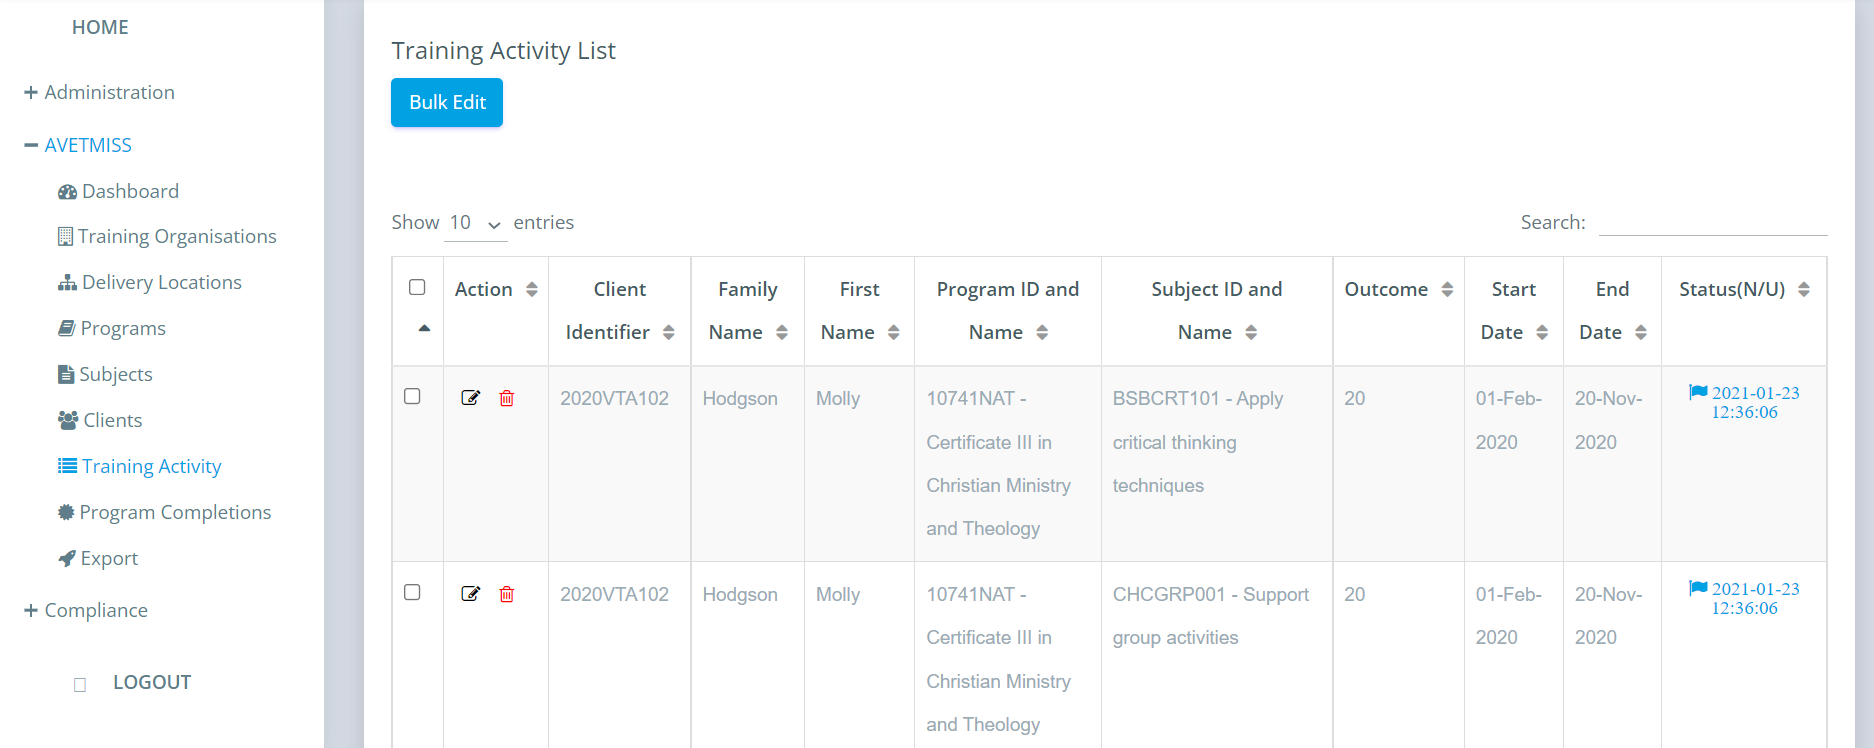Click edit icon for BSBCRT101 row
This screenshot has height=748, width=1874.
[470, 398]
